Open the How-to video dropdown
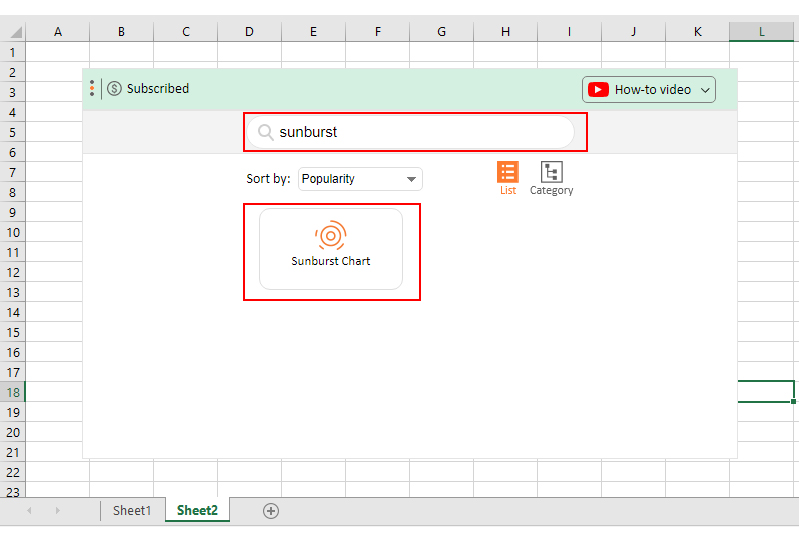Image resolution: width=799 pixels, height=541 pixels. [x=649, y=90]
